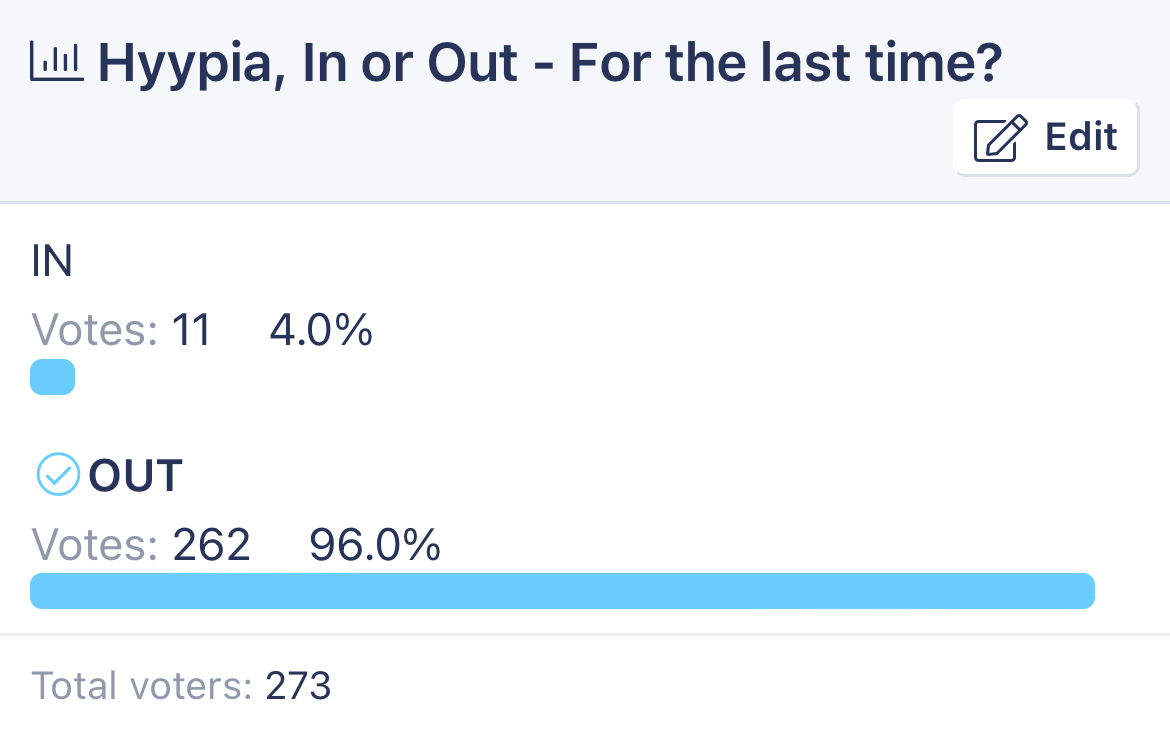Click the IN votes count 11

point(191,331)
